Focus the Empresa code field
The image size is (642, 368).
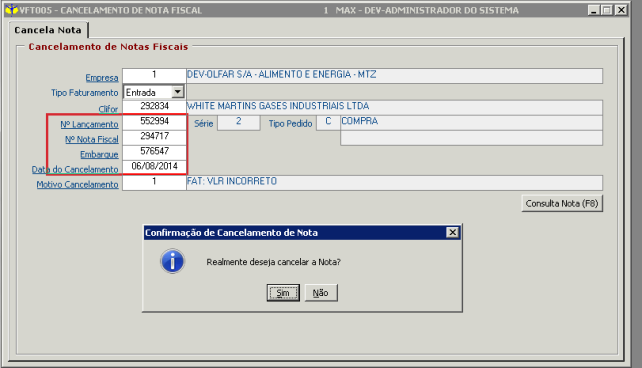pyautogui.click(x=154, y=75)
